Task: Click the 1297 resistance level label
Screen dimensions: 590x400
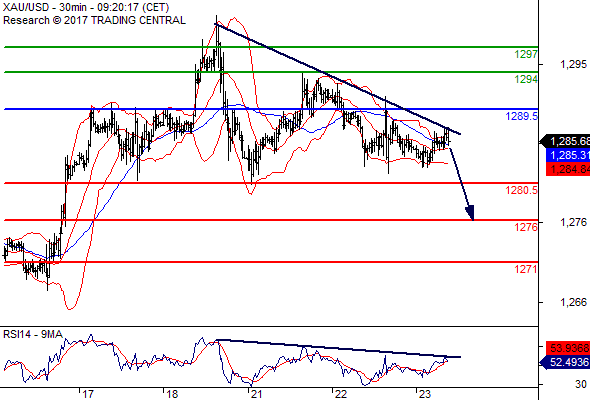Action: (526, 55)
